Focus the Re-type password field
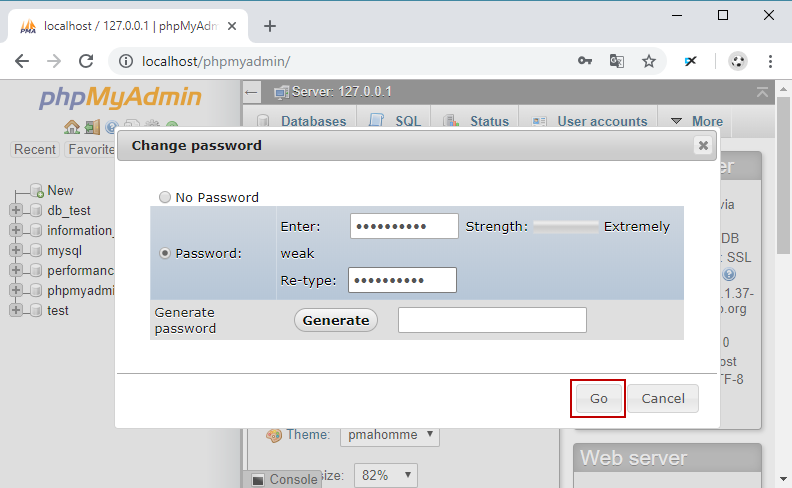792x488 pixels. coord(402,280)
